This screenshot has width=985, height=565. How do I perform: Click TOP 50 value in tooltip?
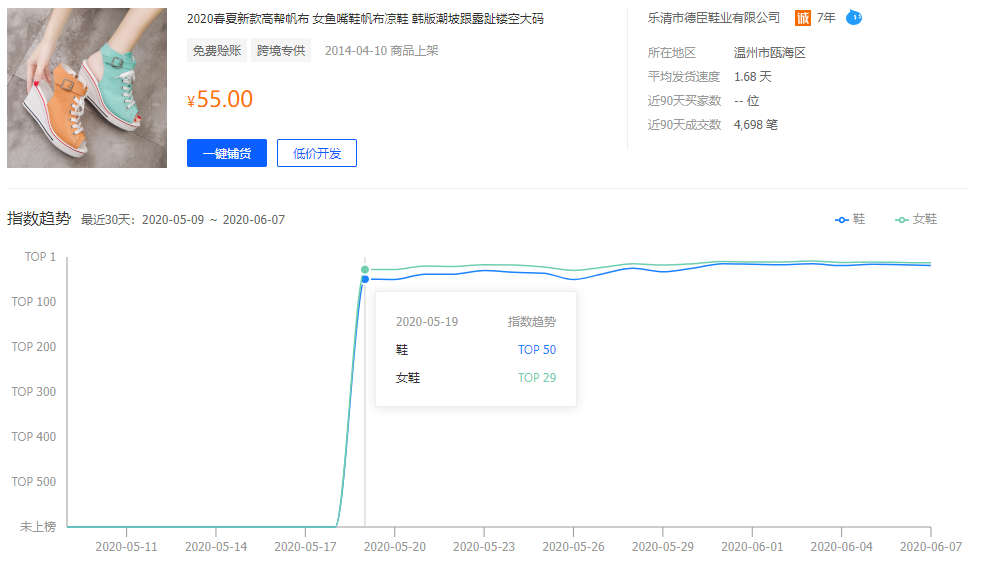click(x=537, y=349)
